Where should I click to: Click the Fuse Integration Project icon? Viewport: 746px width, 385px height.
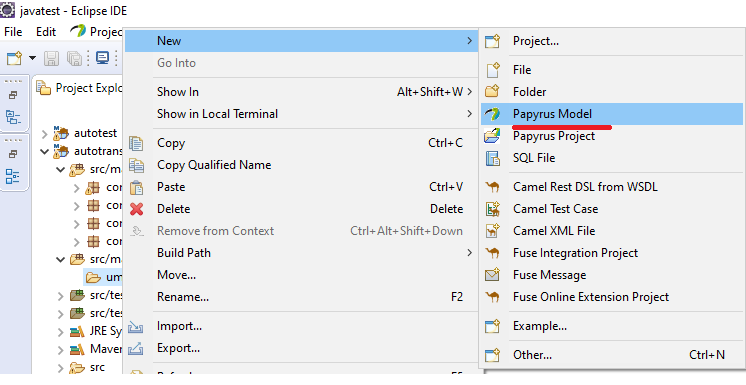492,253
